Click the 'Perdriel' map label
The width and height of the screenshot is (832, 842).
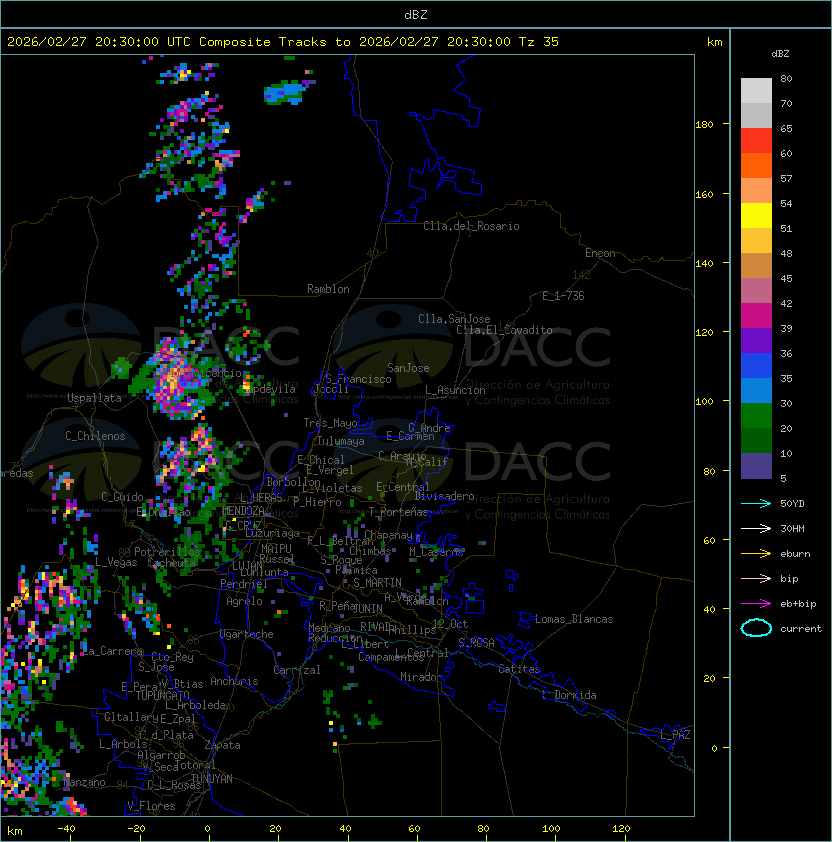point(244,584)
